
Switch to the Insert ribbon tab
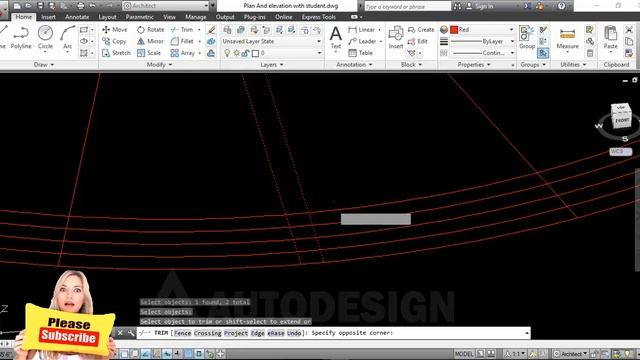pyautogui.click(x=48, y=17)
